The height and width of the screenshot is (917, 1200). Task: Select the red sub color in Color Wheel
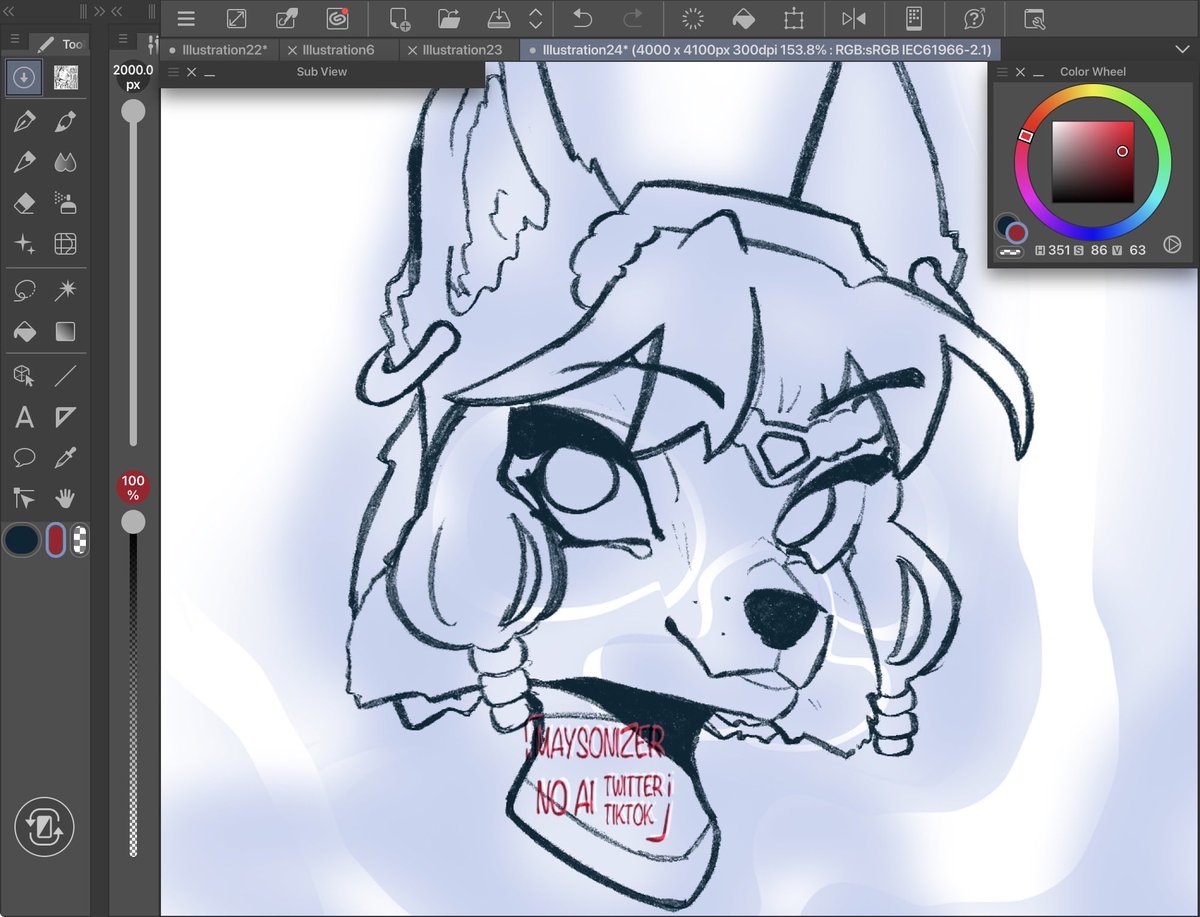point(1017,233)
